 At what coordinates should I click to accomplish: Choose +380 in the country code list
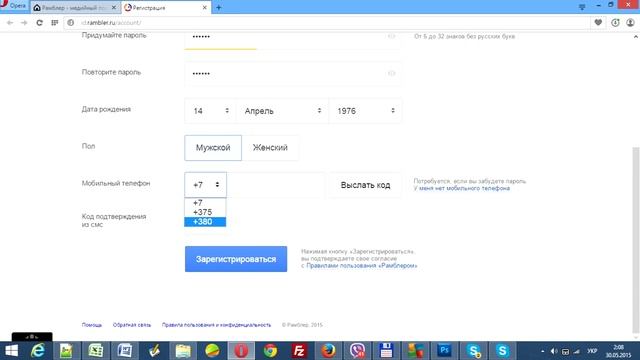205,222
